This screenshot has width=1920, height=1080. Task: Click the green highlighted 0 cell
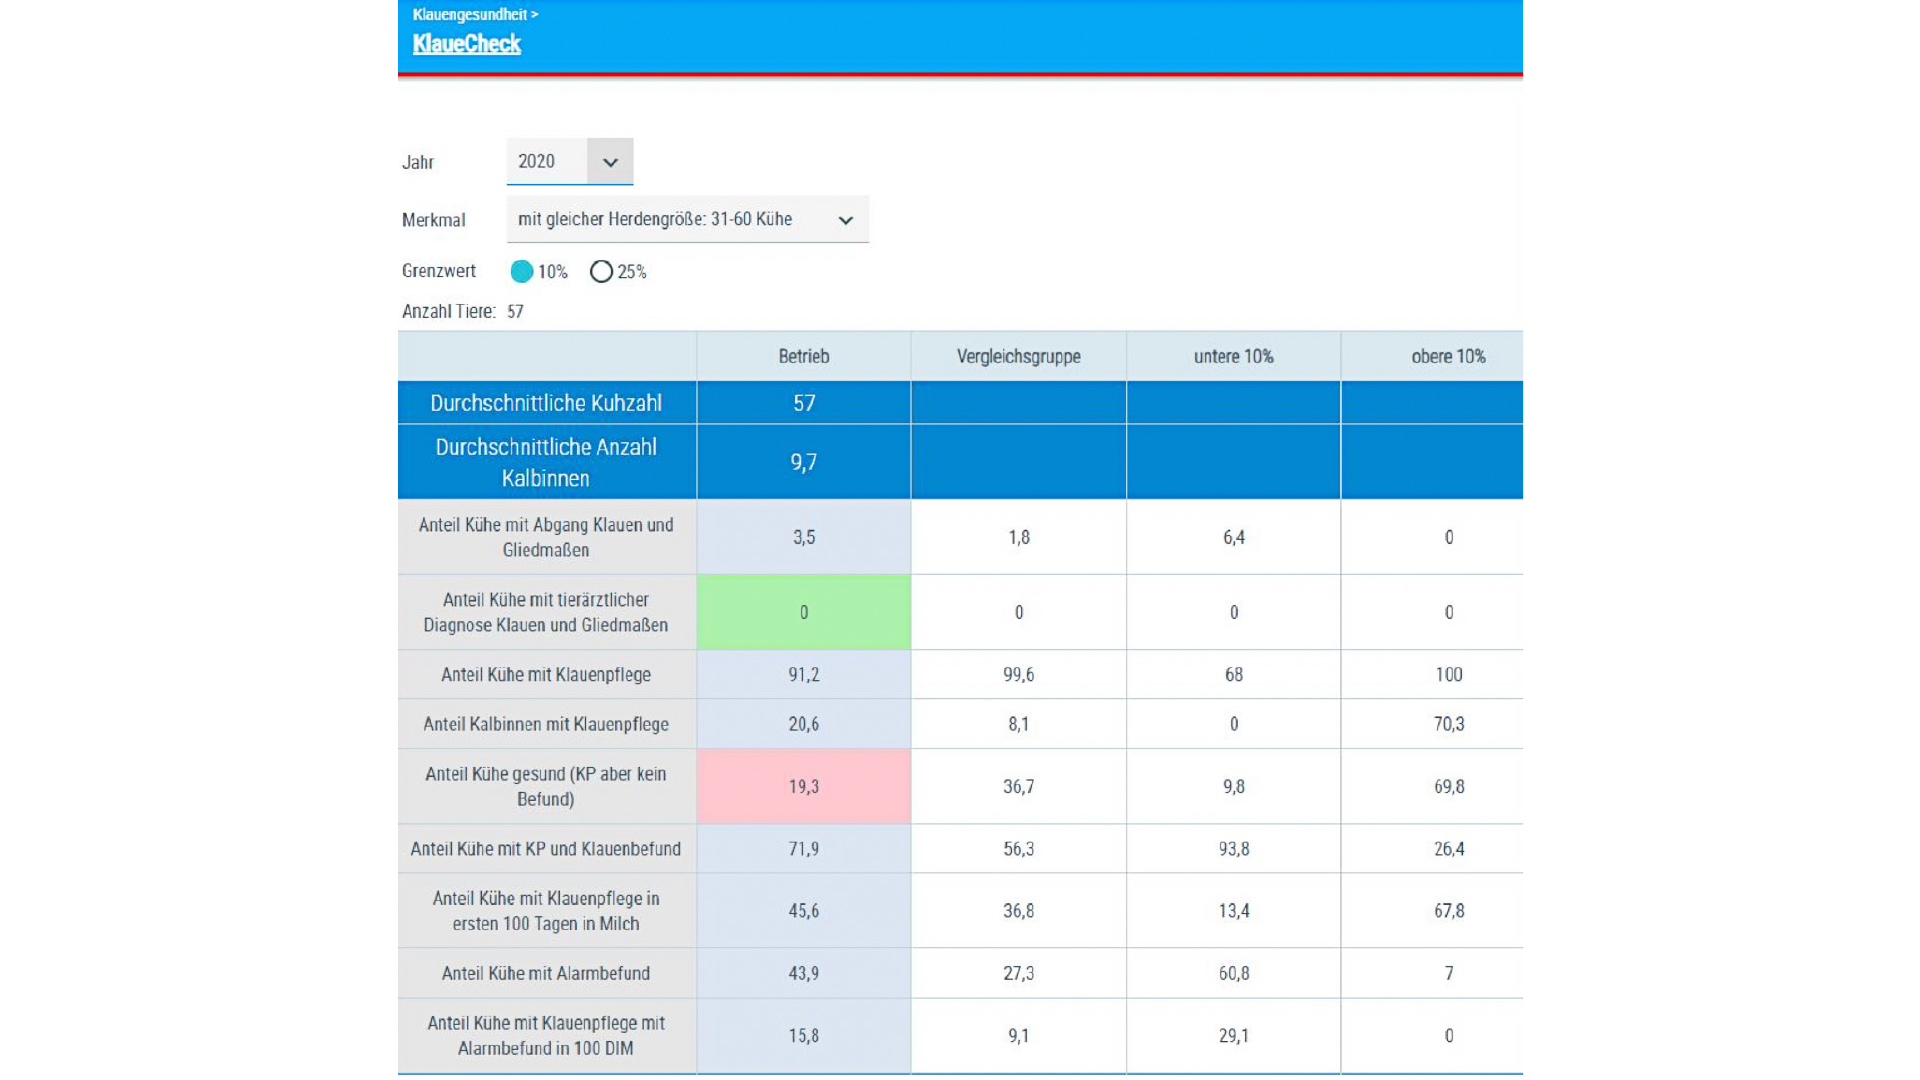pos(803,612)
